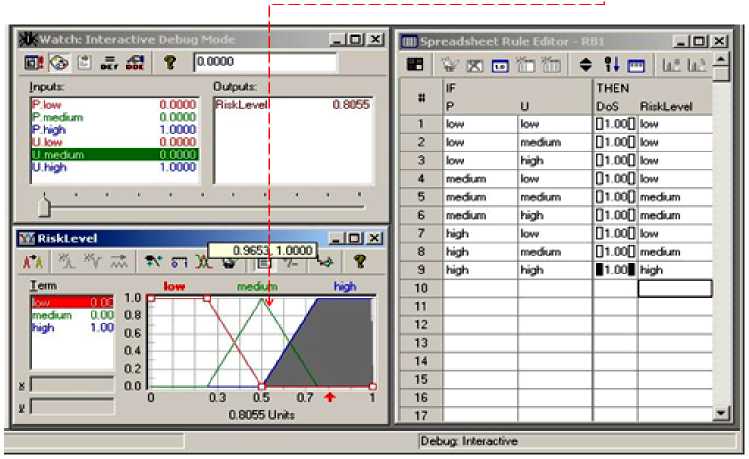The height and width of the screenshot is (459, 749).
Task: Click the DoS 1.00 cell of rule 9
Action: 615,270
